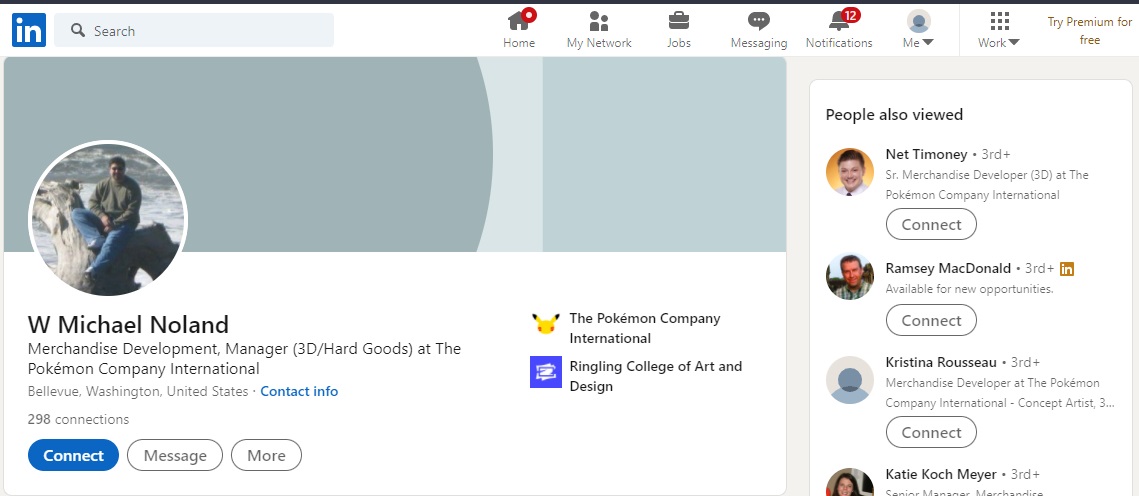Click the 298 connections text
Viewport: 1139px width, 496px height.
pyautogui.click(x=78, y=419)
